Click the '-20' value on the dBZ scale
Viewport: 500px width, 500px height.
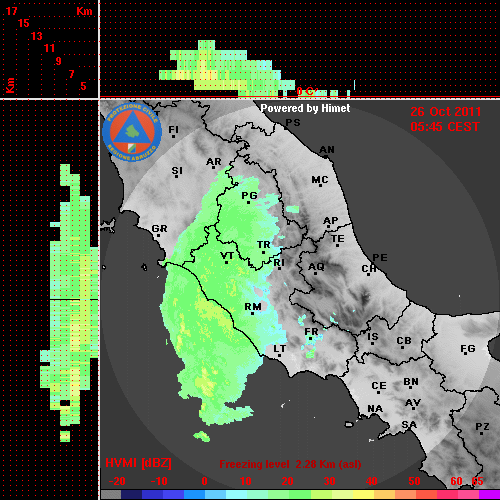click(x=117, y=481)
